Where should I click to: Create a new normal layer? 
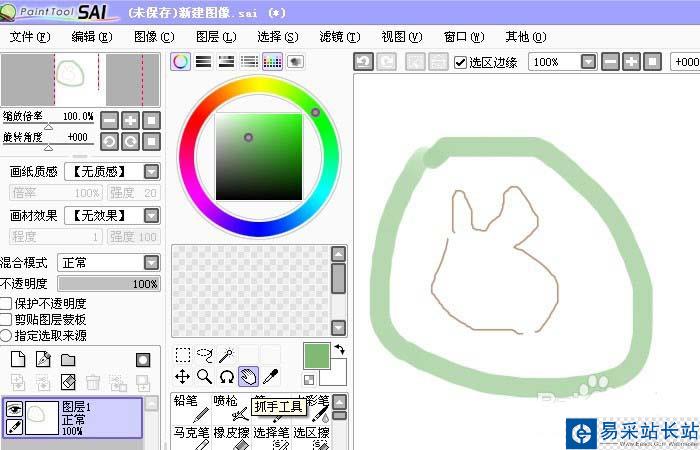(18, 359)
